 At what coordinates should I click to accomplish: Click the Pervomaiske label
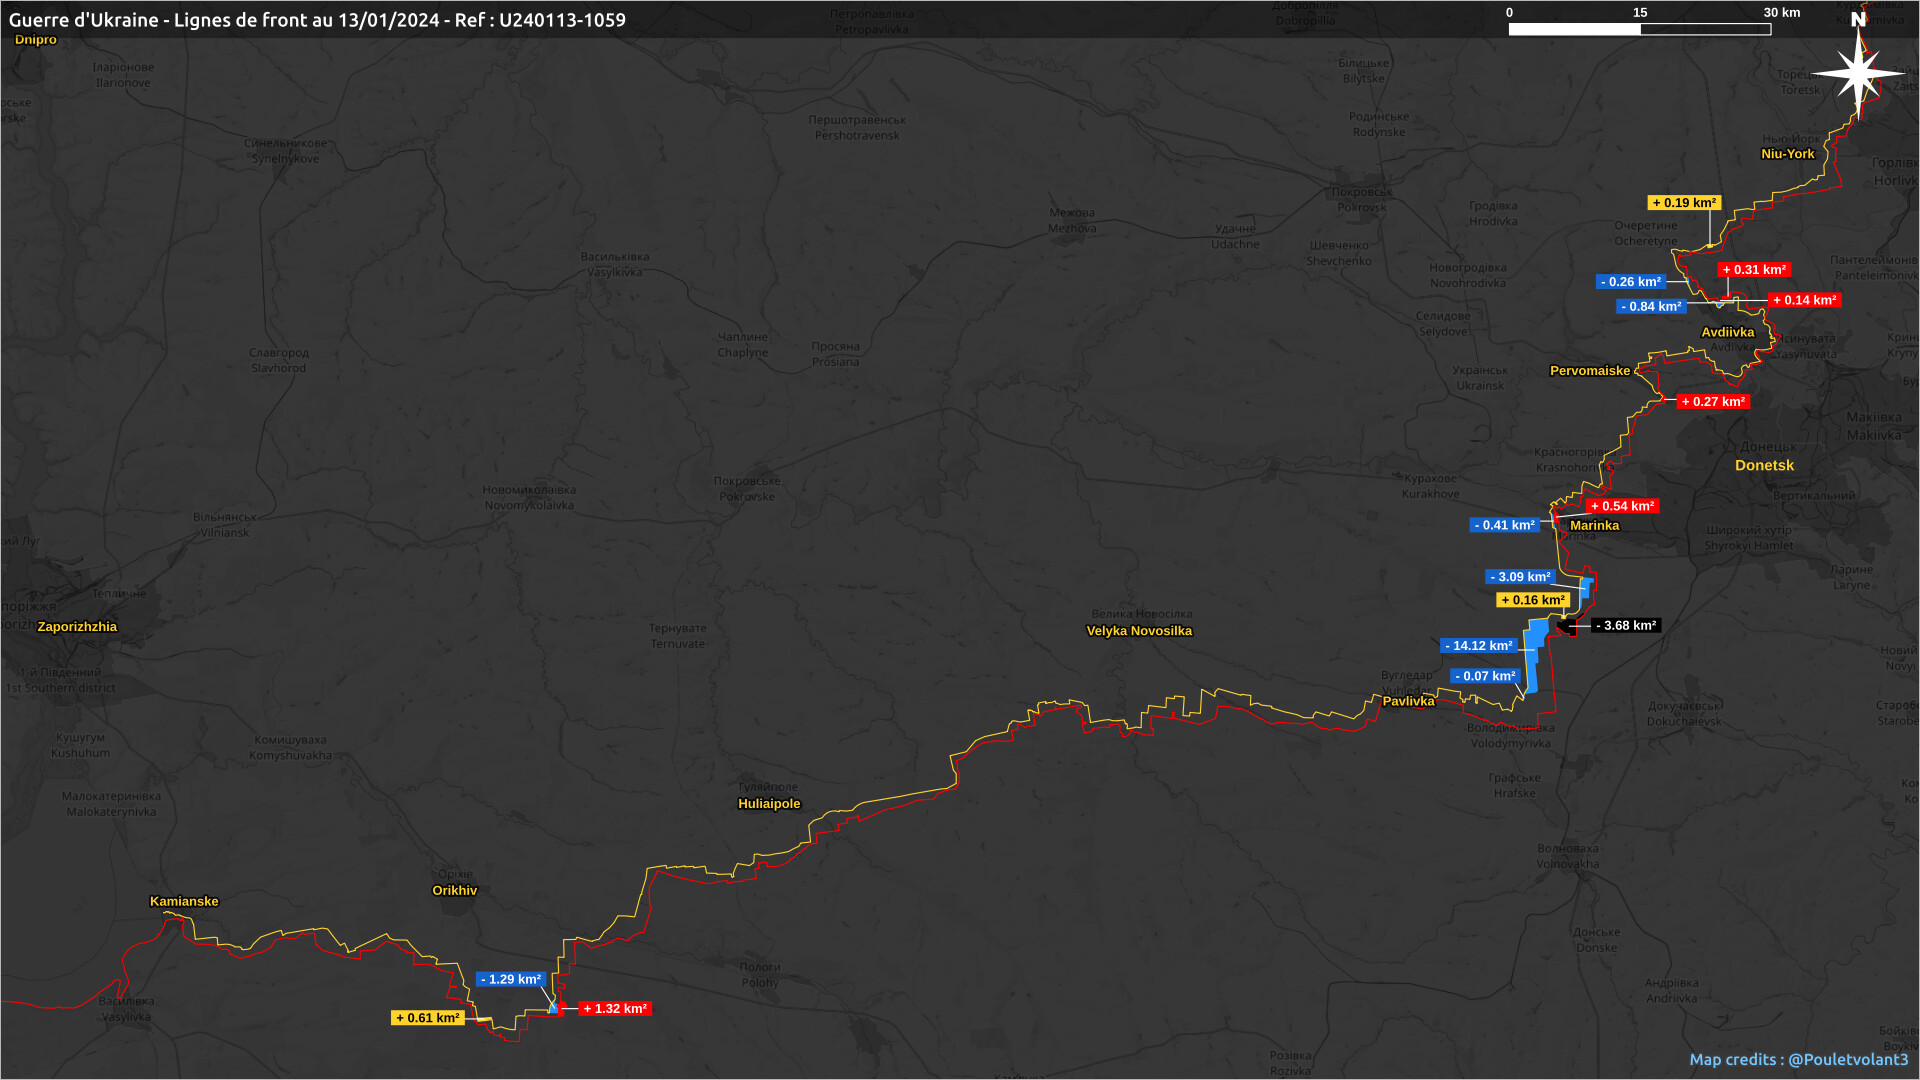tap(1590, 371)
